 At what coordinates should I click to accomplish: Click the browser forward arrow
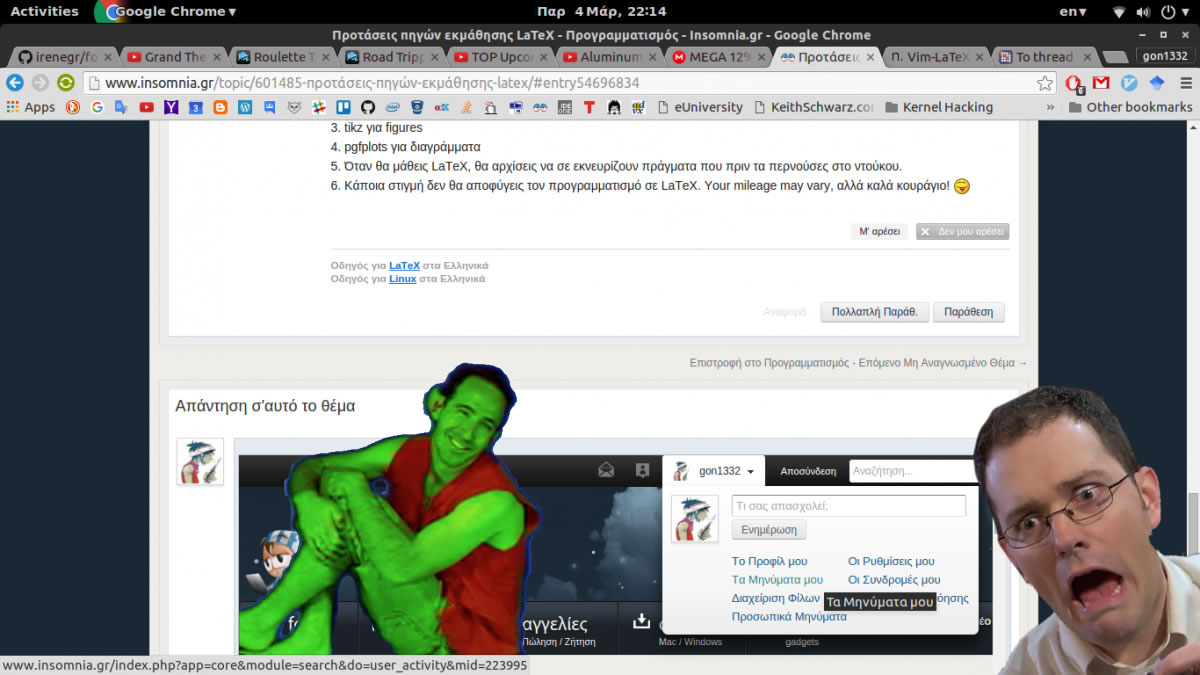[x=40, y=83]
